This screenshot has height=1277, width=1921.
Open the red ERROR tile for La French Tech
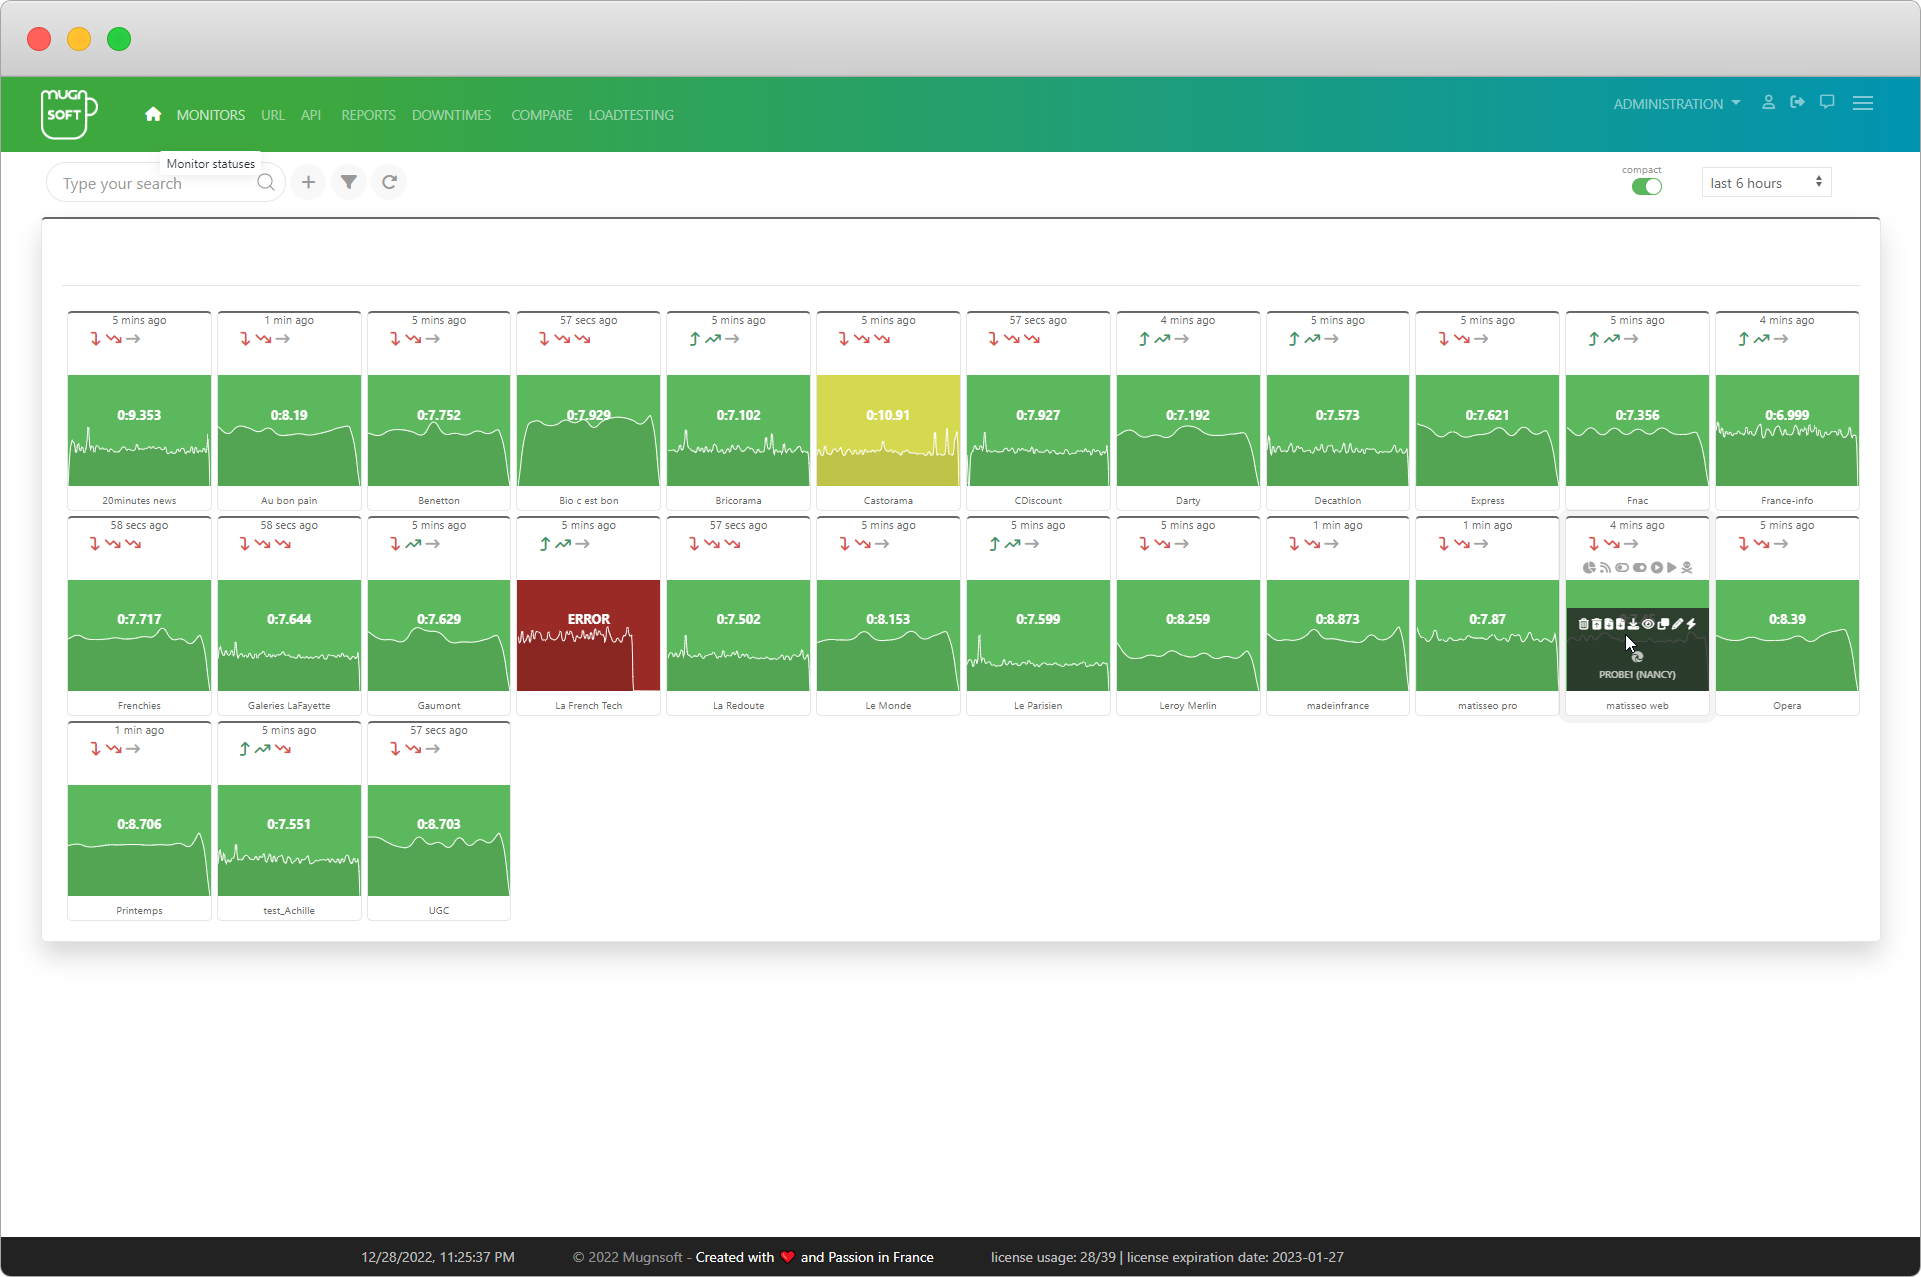(x=588, y=635)
